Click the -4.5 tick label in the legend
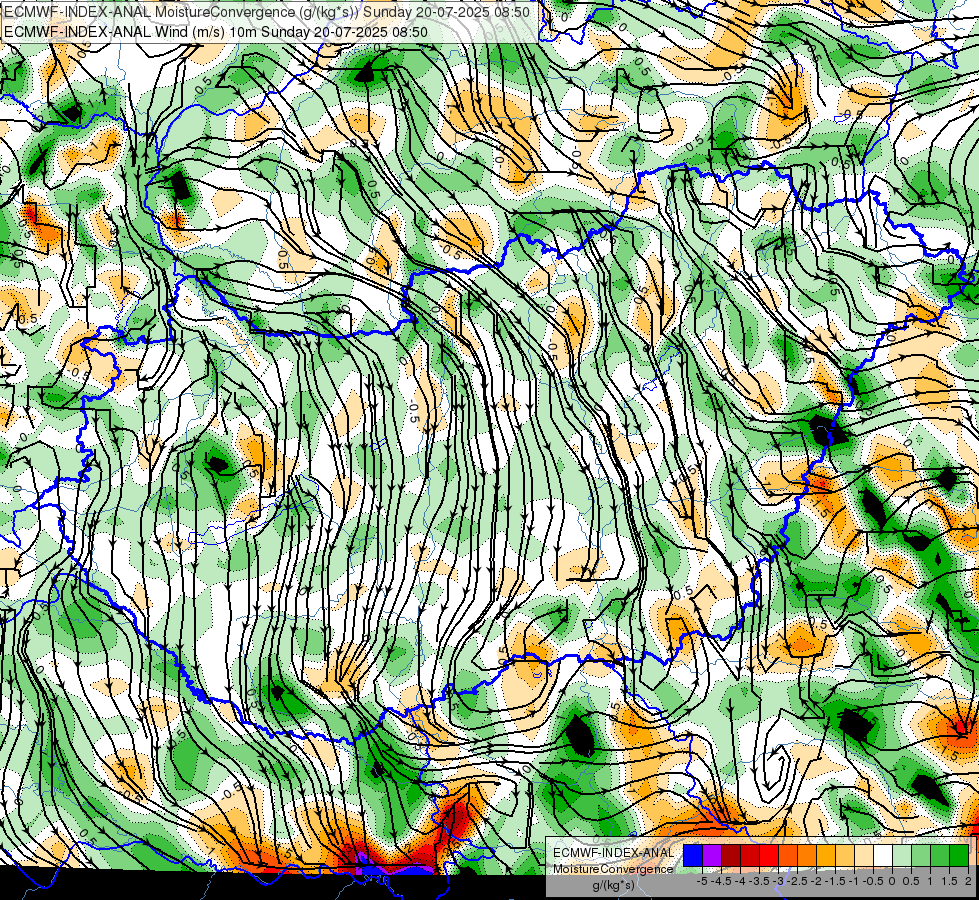Viewport: 979px width, 900px height. tap(721, 881)
